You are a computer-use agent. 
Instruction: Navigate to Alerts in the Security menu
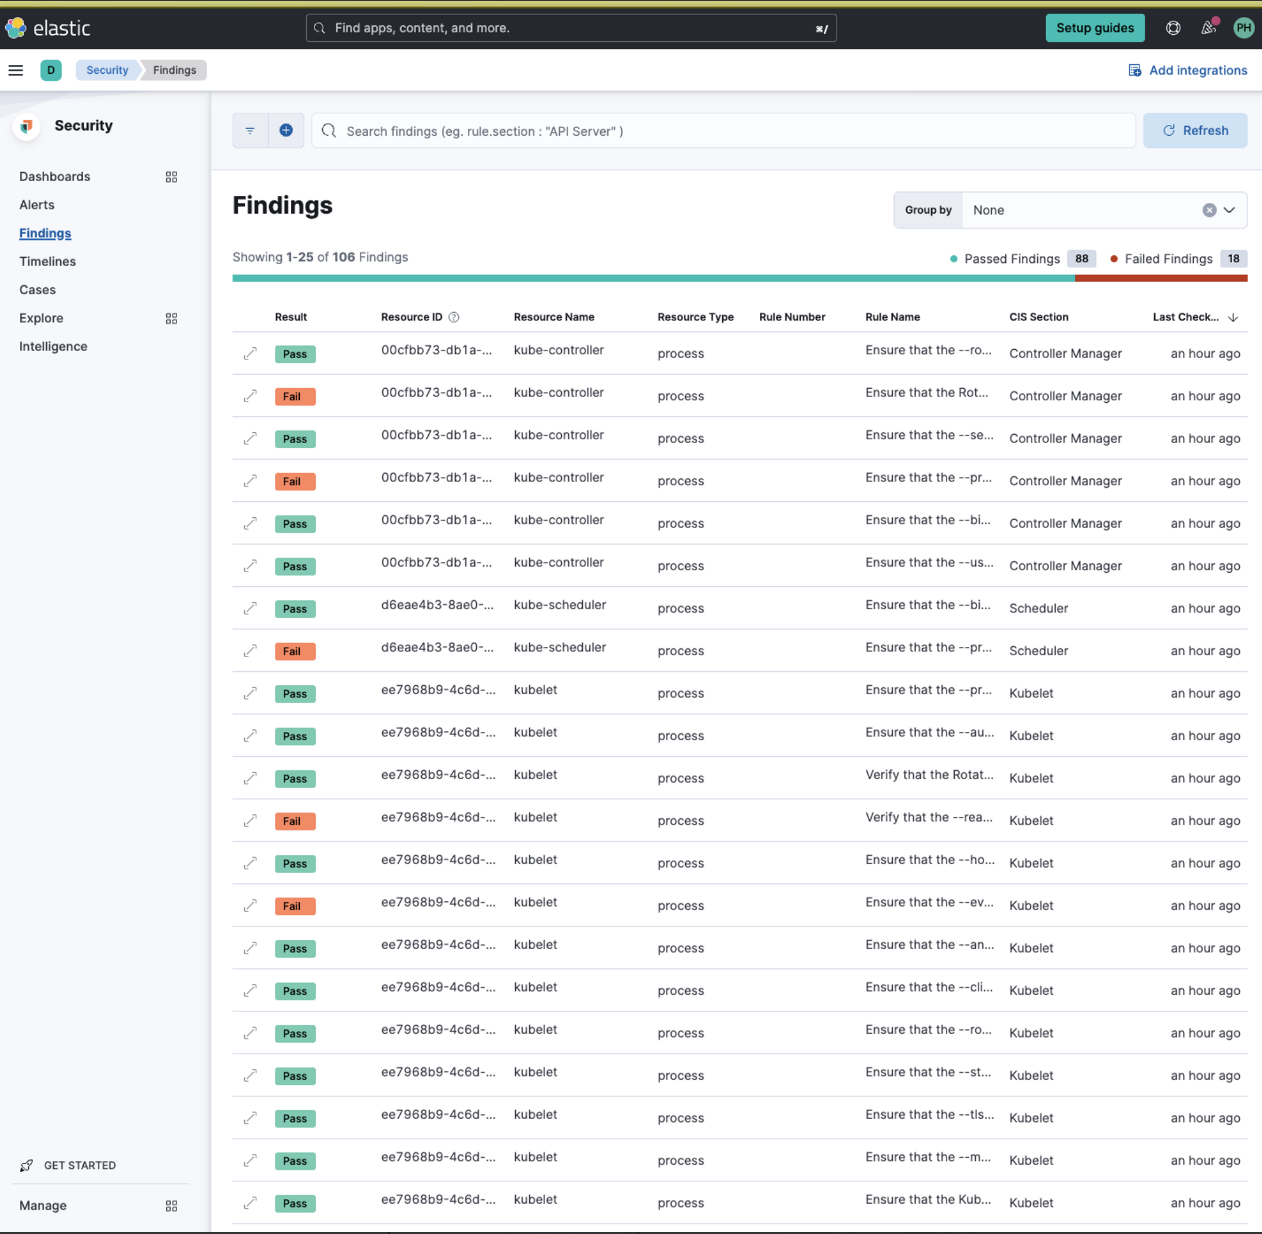37,204
